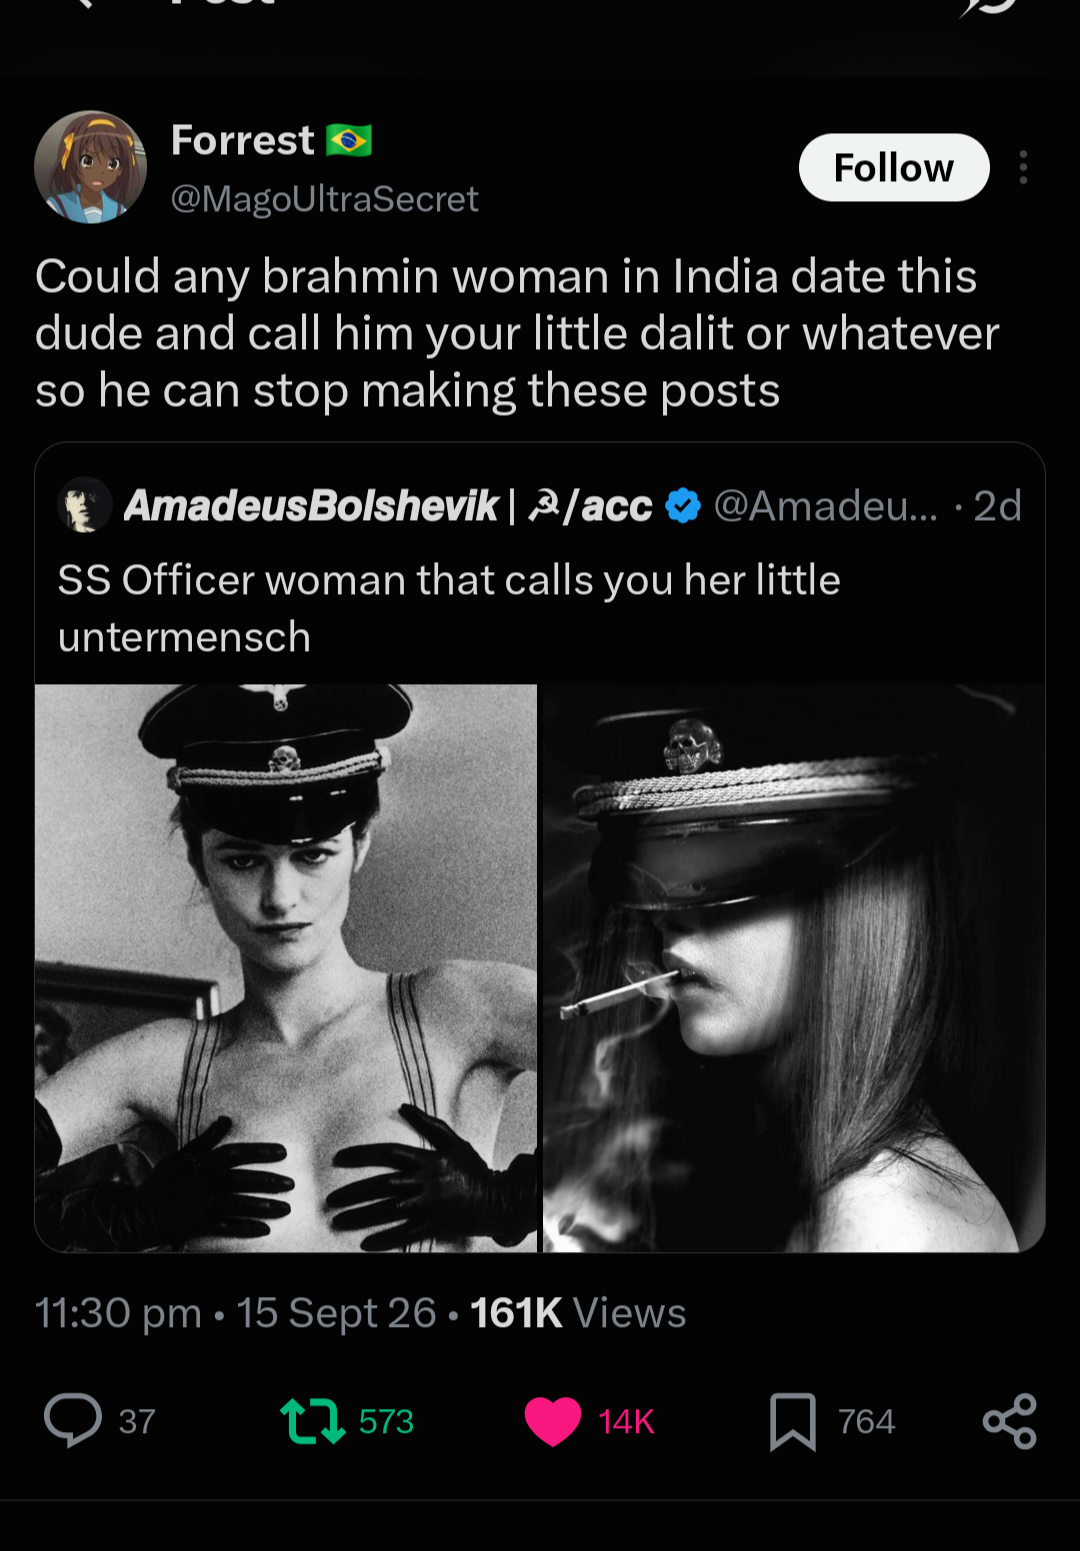This screenshot has width=1080, height=1551.
Task: Bookmark the post with bookmark icon
Action: pyautogui.click(x=793, y=1421)
